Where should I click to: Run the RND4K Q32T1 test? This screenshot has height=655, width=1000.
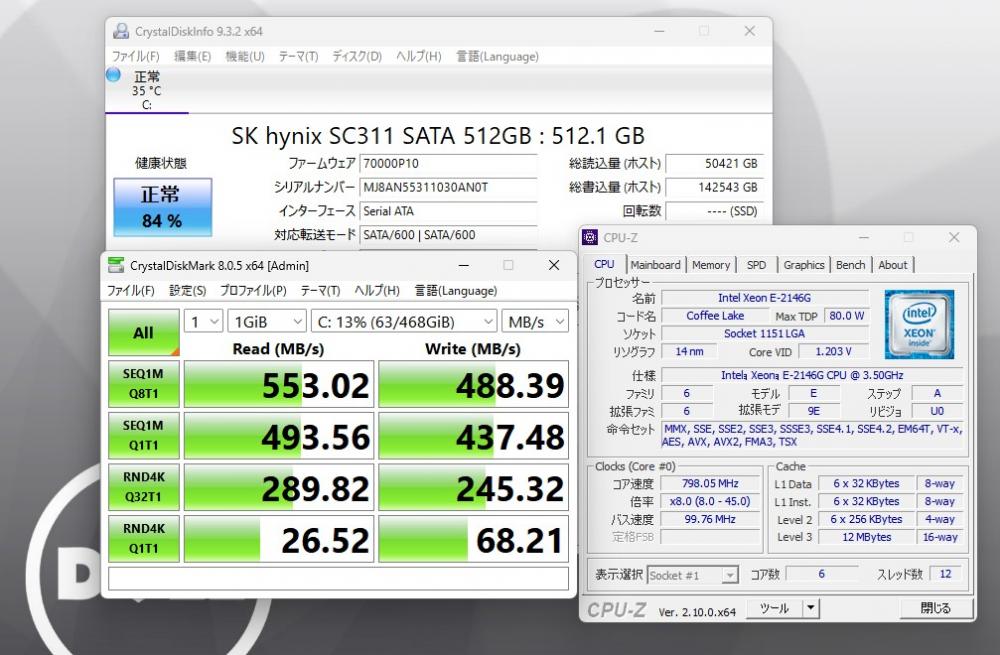coord(143,487)
